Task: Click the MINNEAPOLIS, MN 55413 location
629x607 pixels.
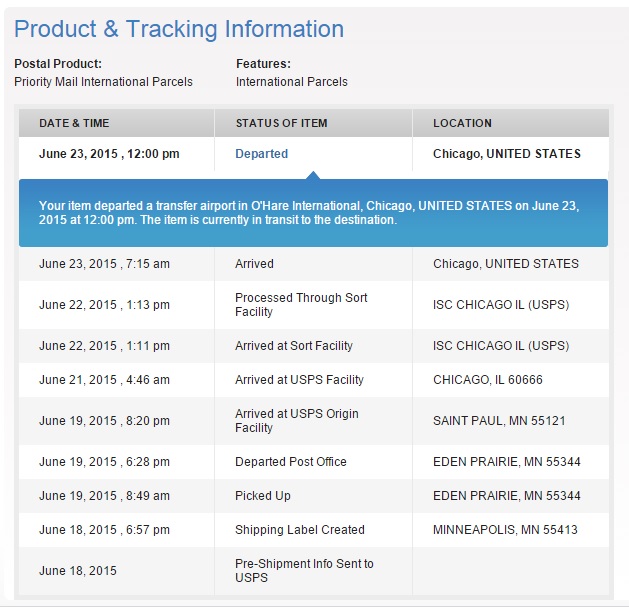Action: 505,530
